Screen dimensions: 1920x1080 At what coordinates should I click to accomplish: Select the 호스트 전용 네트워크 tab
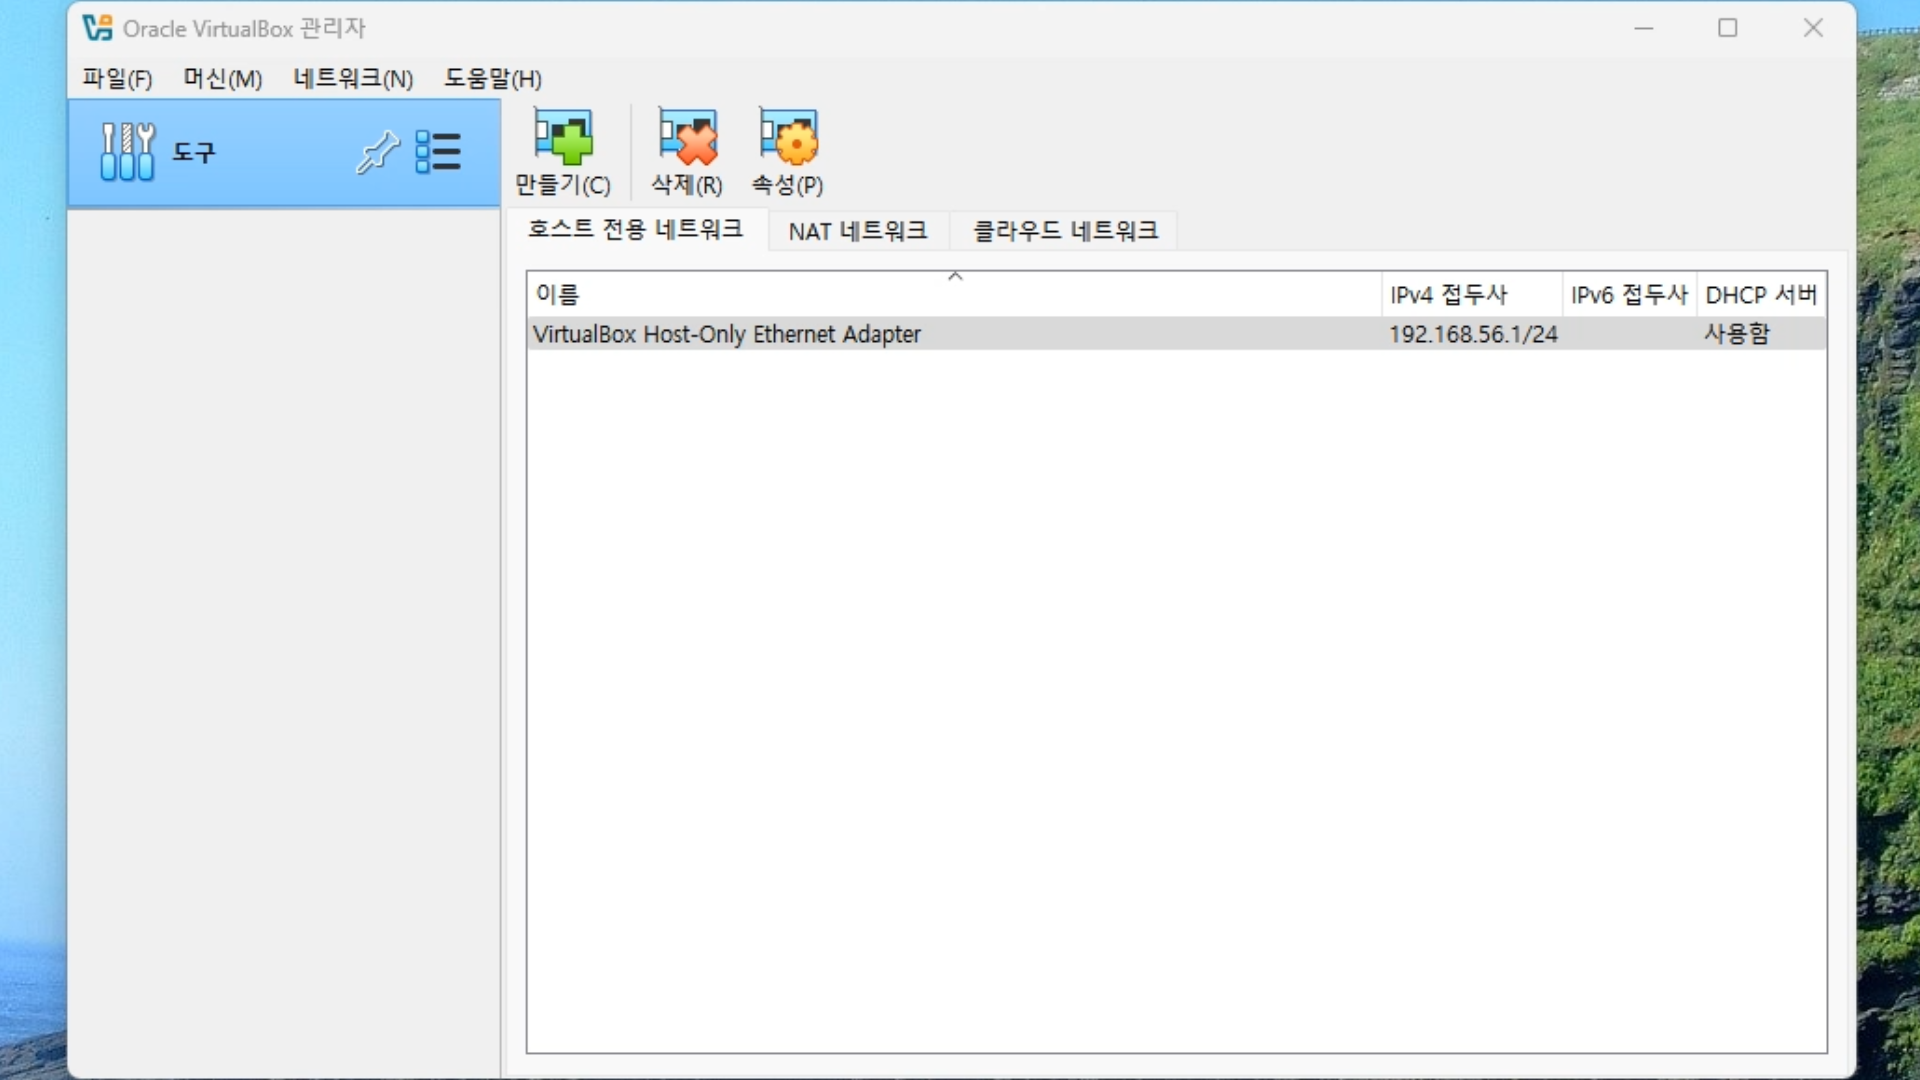point(635,230)
